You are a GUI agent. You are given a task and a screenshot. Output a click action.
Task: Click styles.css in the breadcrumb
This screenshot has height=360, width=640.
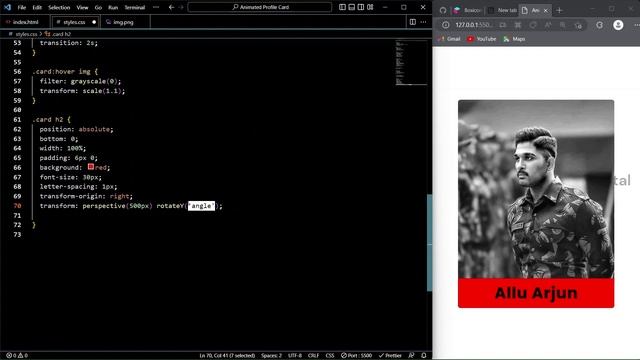26,34
